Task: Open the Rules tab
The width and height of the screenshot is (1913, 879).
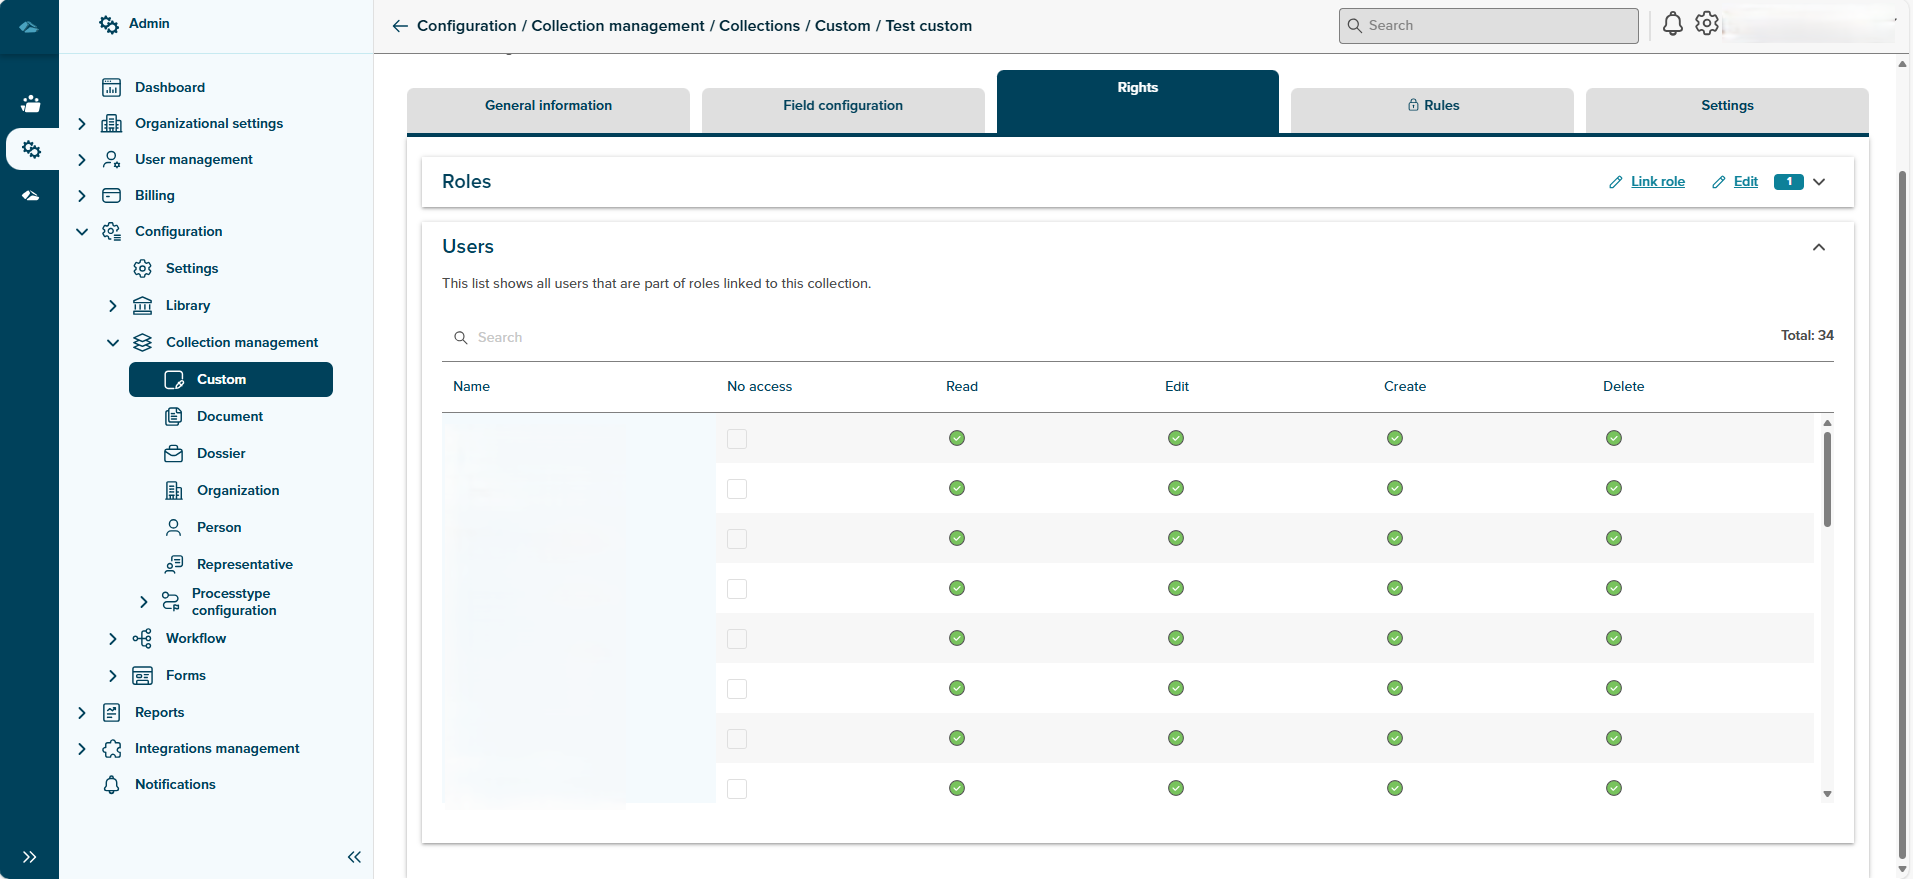Action: (x=1432, y=106)
